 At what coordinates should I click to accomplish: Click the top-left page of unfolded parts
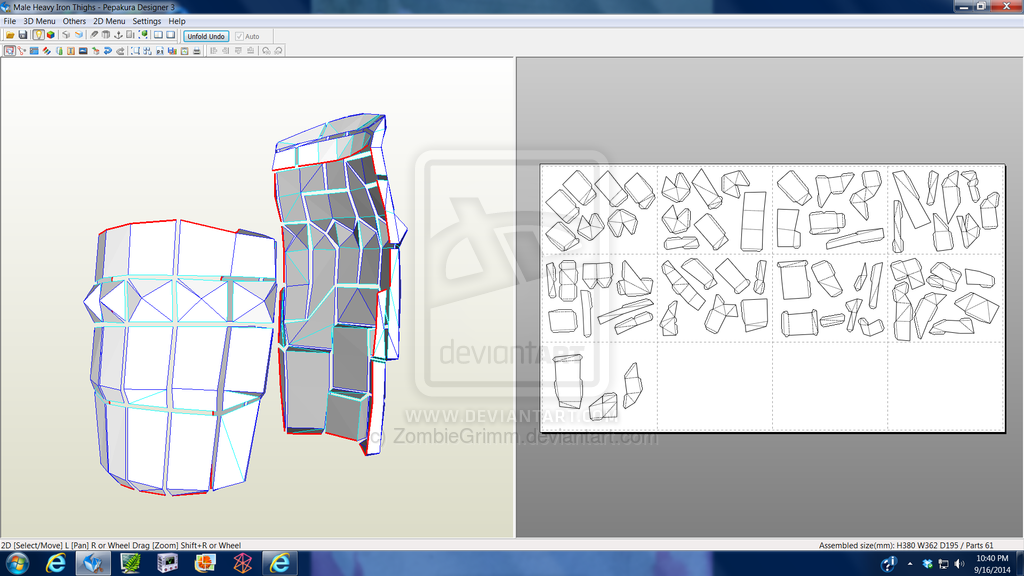point(600,210)
